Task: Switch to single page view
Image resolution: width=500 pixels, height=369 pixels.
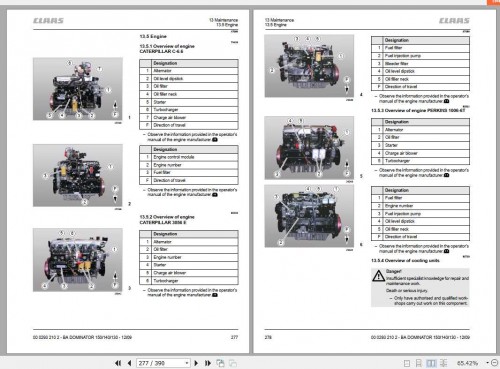Action: tap(407, 363)
